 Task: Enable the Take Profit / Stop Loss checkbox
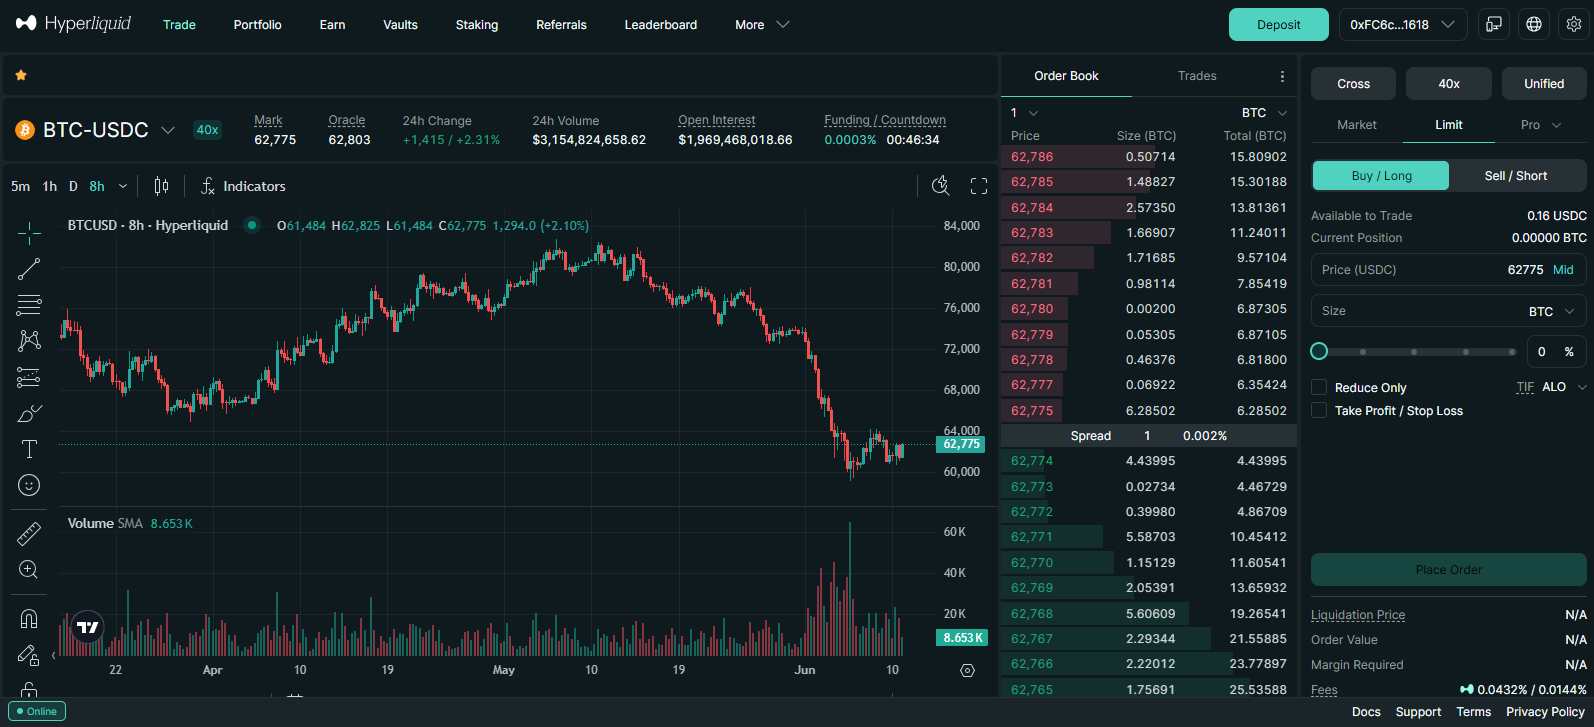1319,410
